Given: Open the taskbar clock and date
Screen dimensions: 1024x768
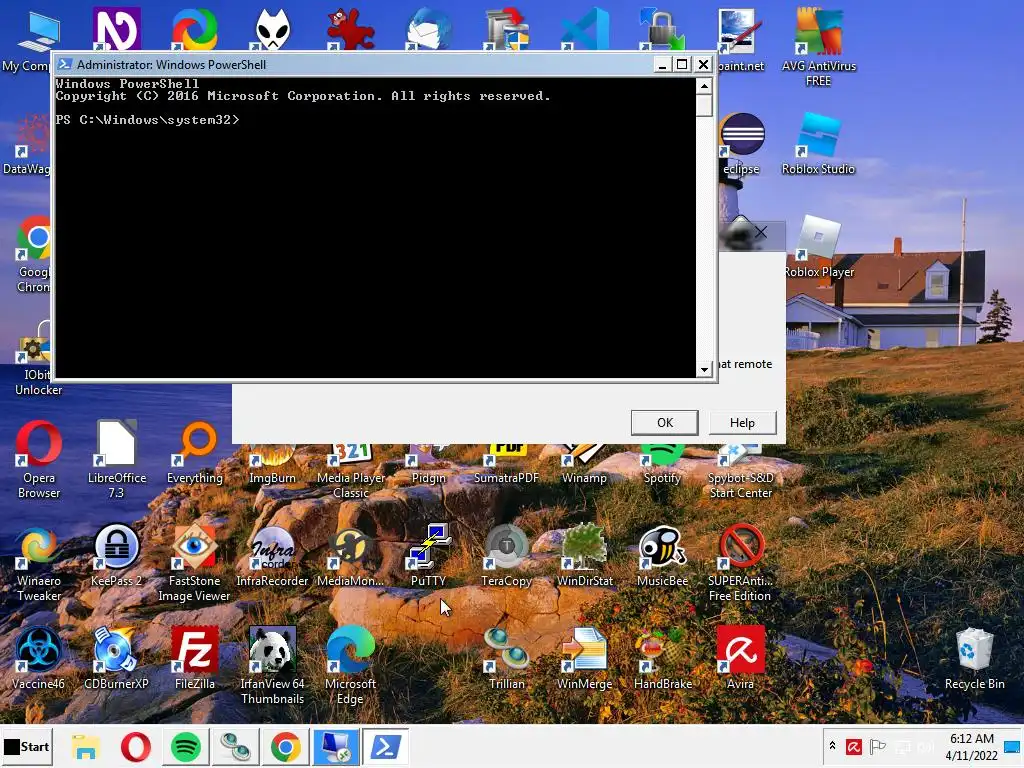Looking at the screenshot, I should click(972, 746).
